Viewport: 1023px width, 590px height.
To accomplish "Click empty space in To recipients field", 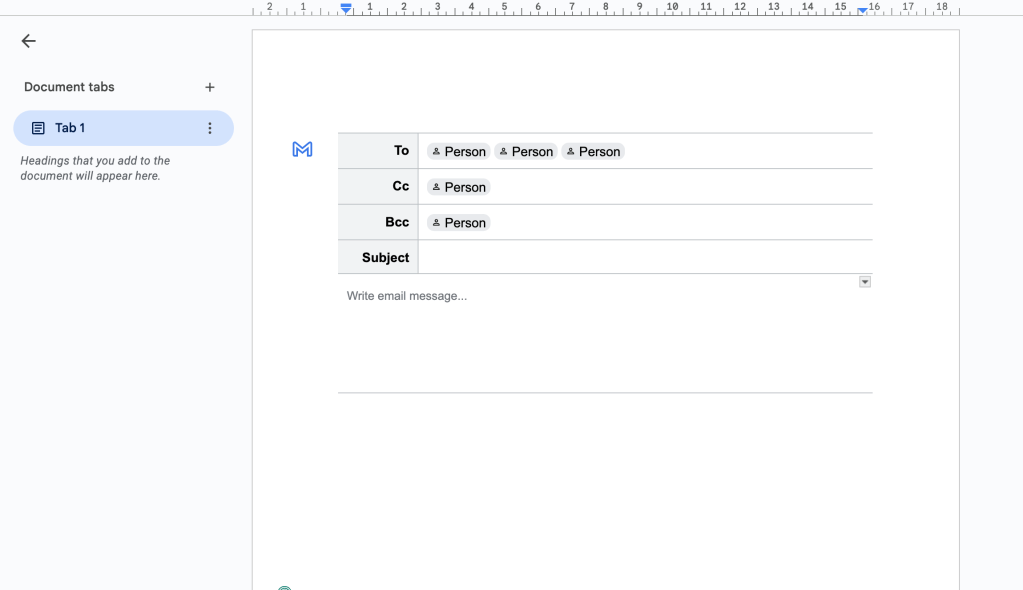I will tap(750, 151).
